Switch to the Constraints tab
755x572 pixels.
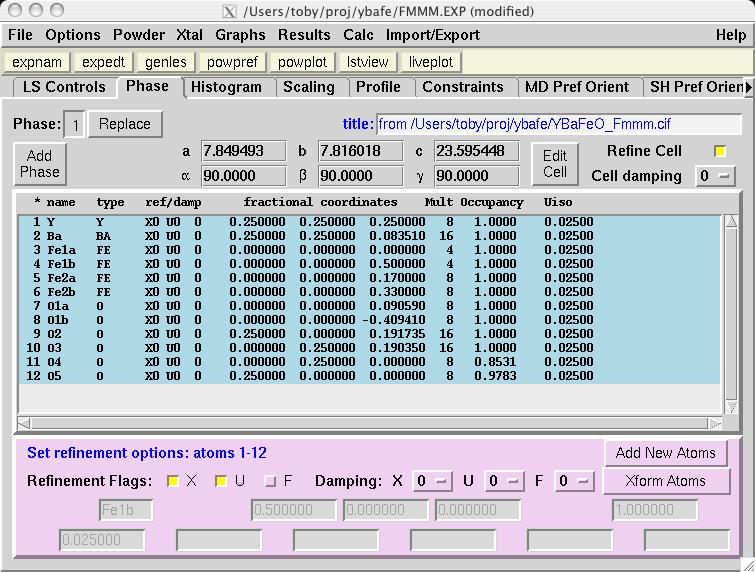463,87
